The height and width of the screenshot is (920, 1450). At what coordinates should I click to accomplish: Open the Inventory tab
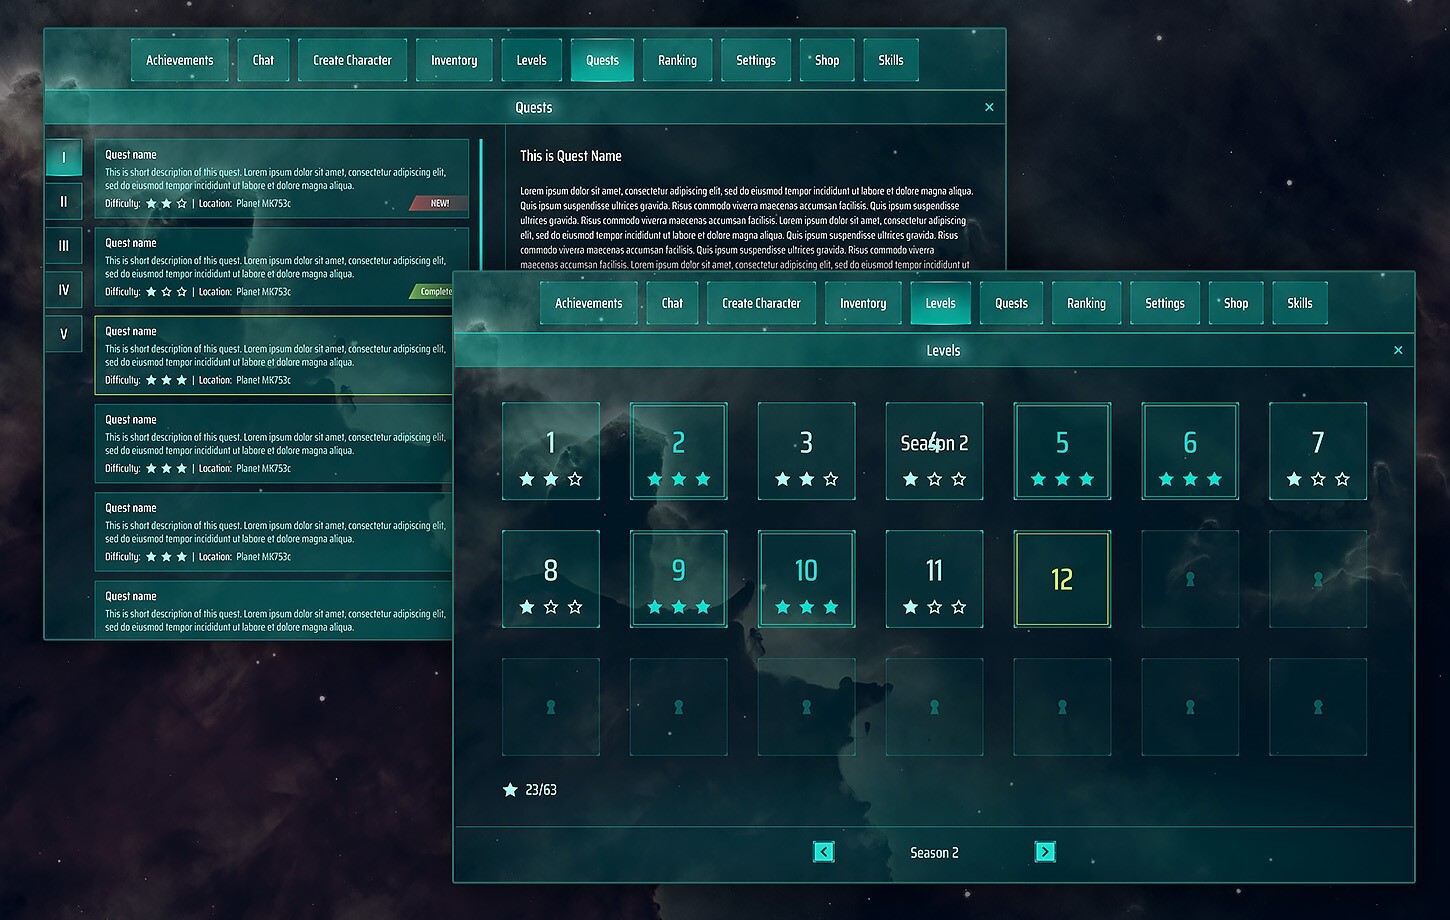tap(862, 303)
